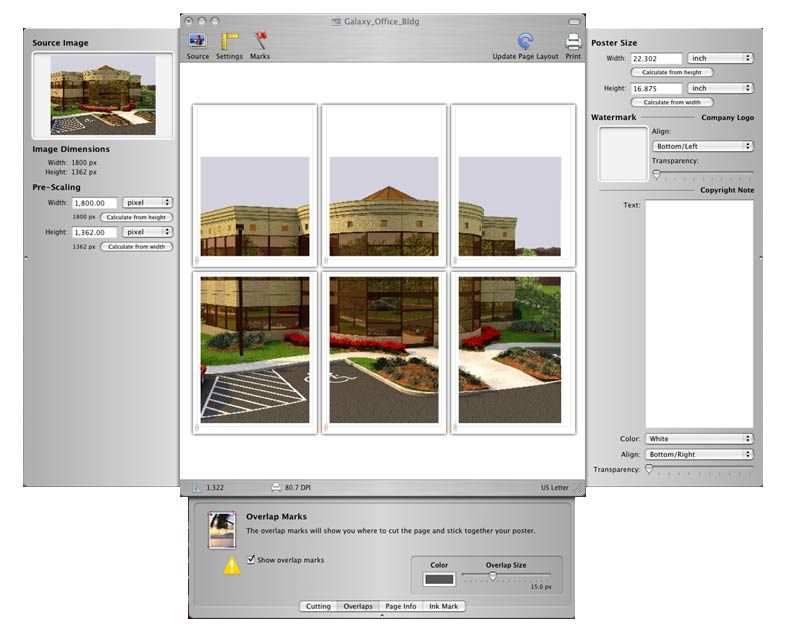The height and width of the screenshot is (640, 800).
Task: Click the 1.322 scale status value
Action: pos(215,487)
